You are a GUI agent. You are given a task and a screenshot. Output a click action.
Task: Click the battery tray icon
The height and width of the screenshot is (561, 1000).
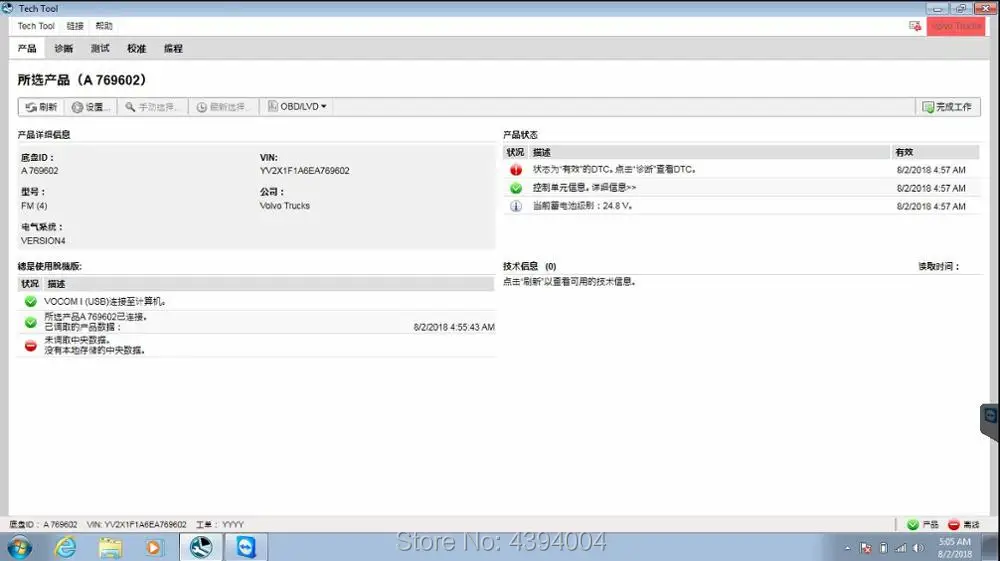[x=883, y=548]
